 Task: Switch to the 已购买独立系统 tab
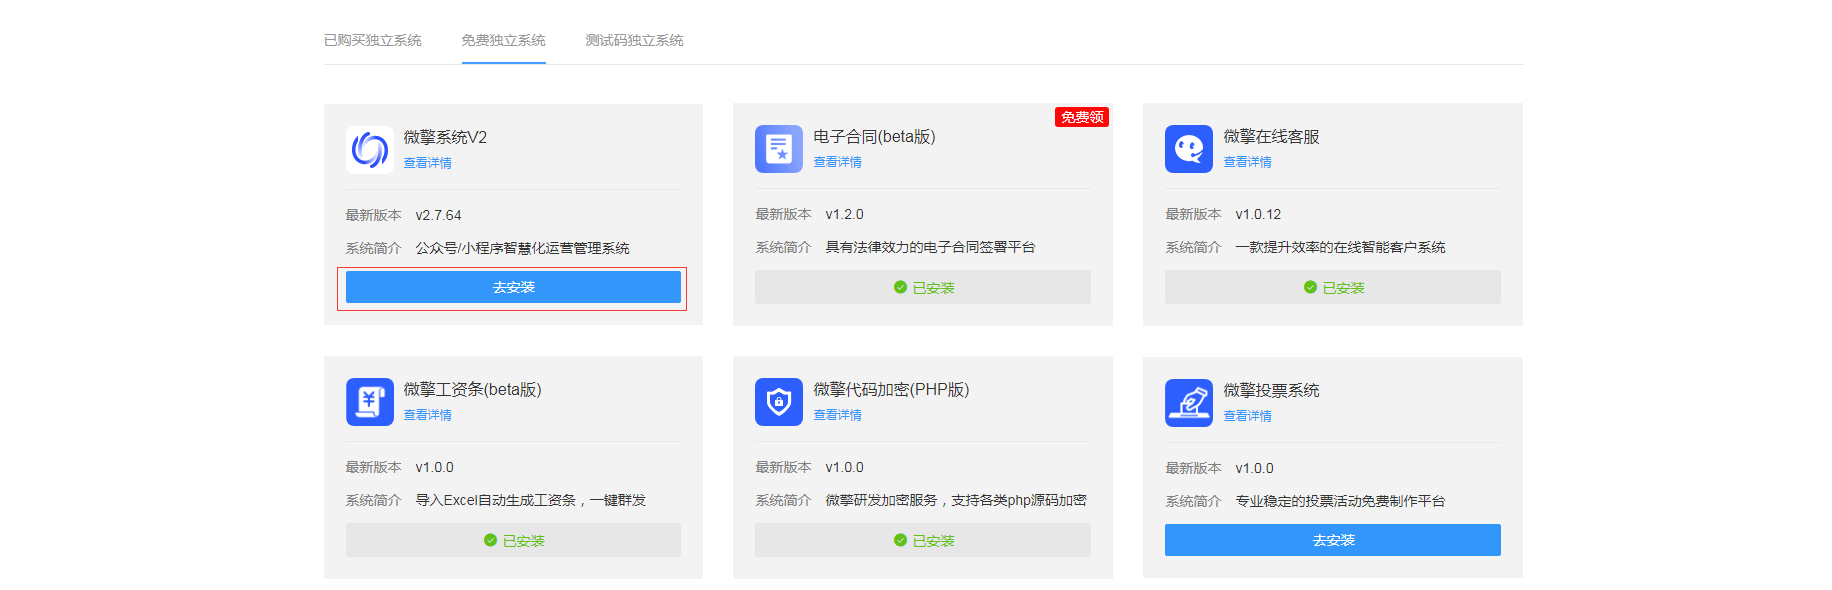pyautogui.click(x=373, y=40)
